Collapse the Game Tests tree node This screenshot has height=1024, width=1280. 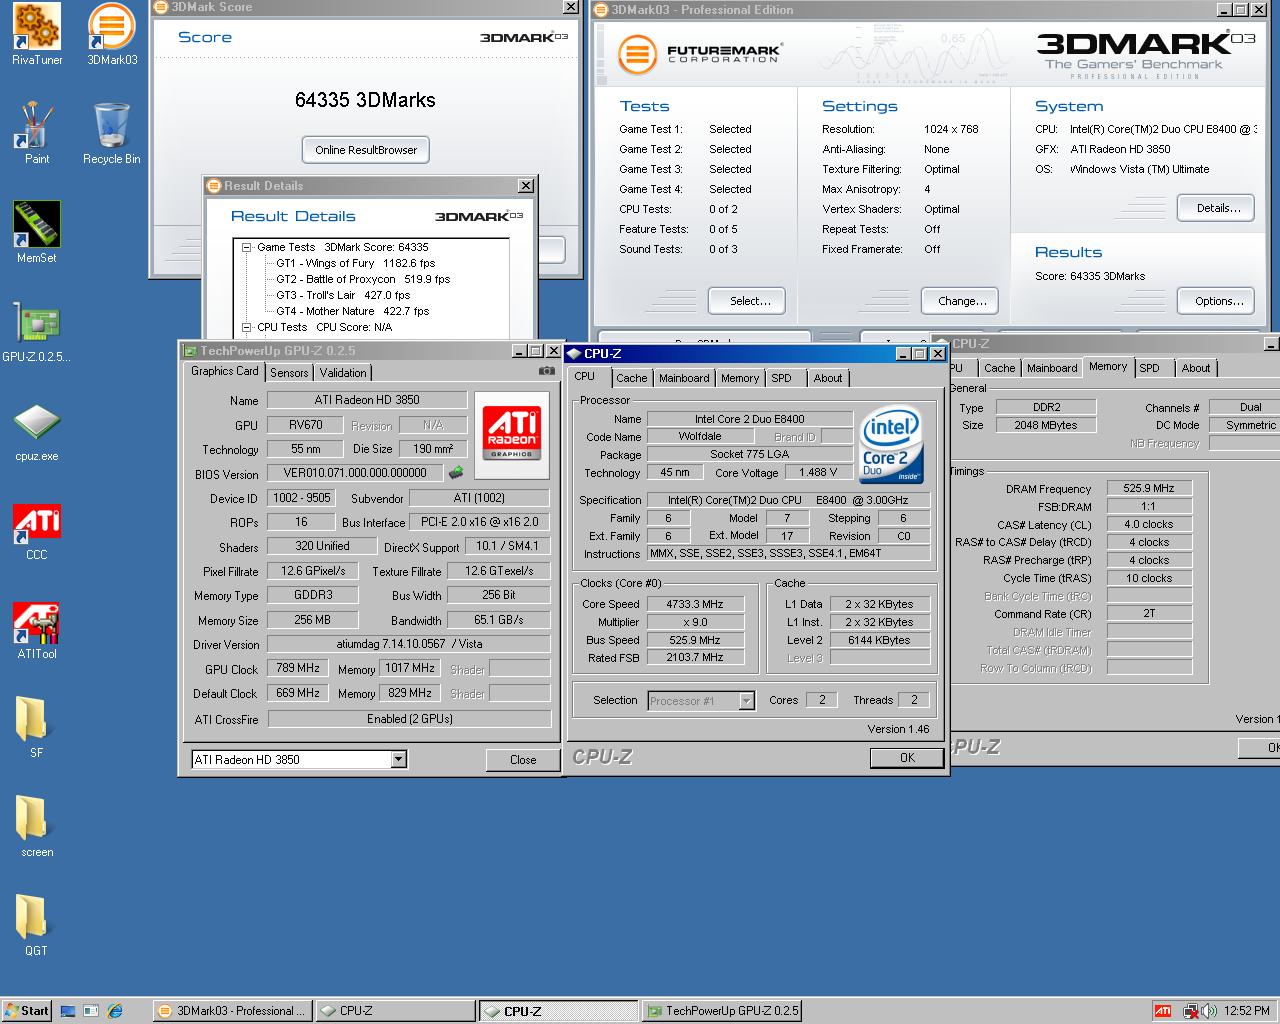(247, 247)
